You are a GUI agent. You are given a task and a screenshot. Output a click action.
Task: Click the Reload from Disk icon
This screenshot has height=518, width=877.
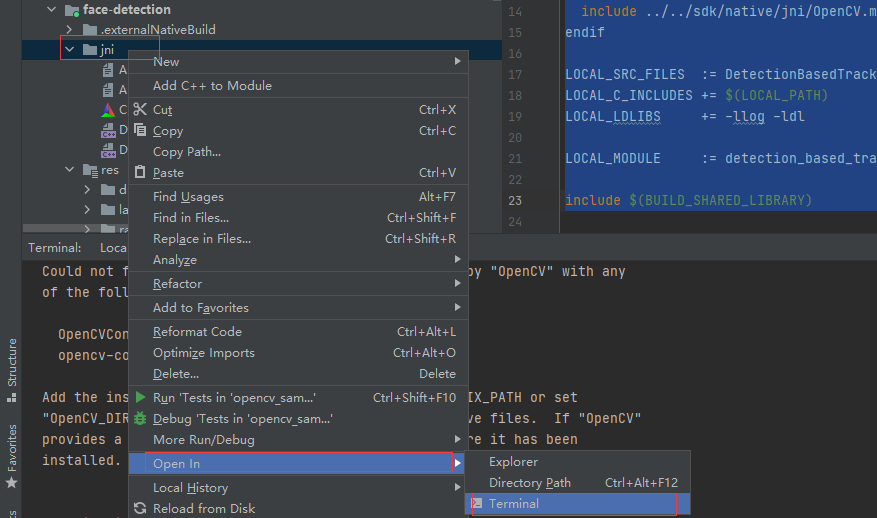[x=140, y=509]
